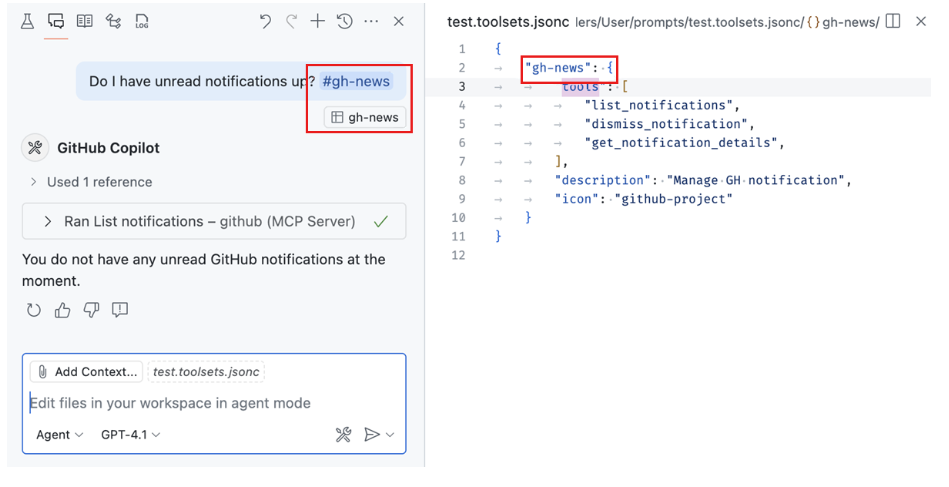Give thumbs down to the response
The image size is (949, 487).
(91, 310)
